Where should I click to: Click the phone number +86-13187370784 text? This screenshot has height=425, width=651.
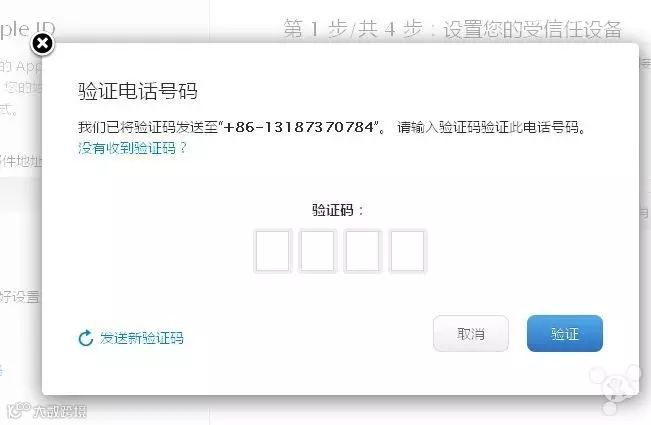tap(299, 127)
